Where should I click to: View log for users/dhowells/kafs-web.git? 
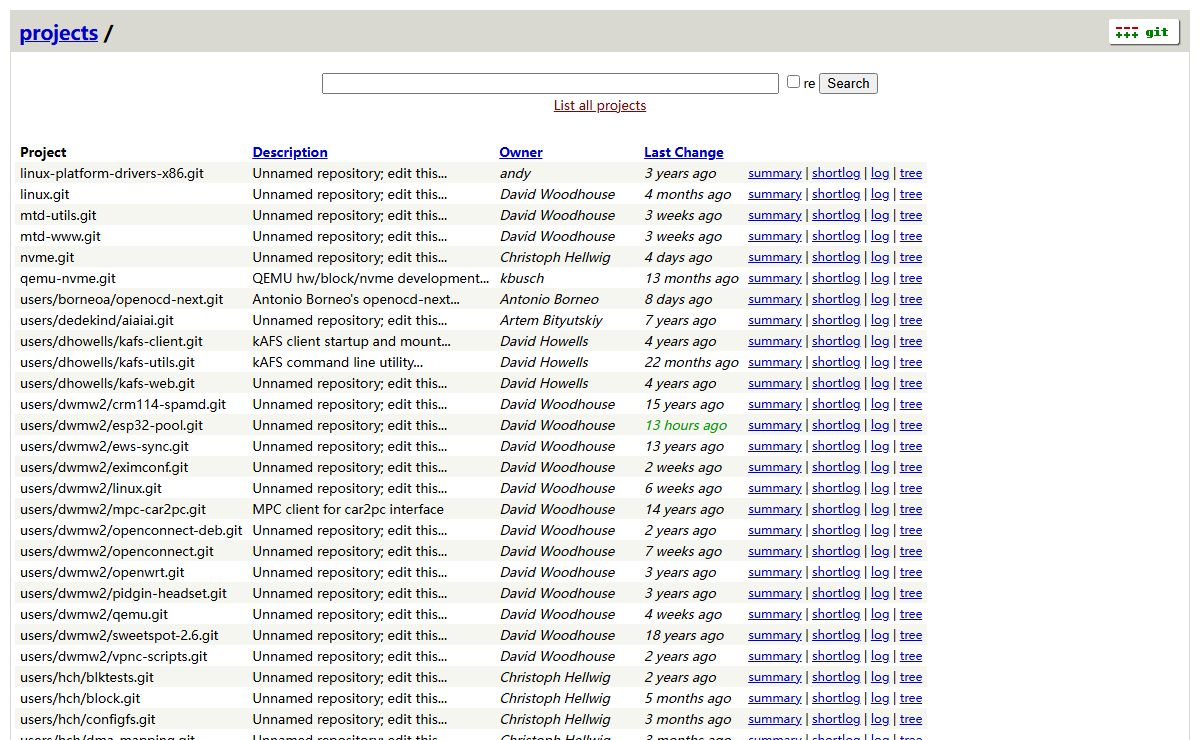880,384
